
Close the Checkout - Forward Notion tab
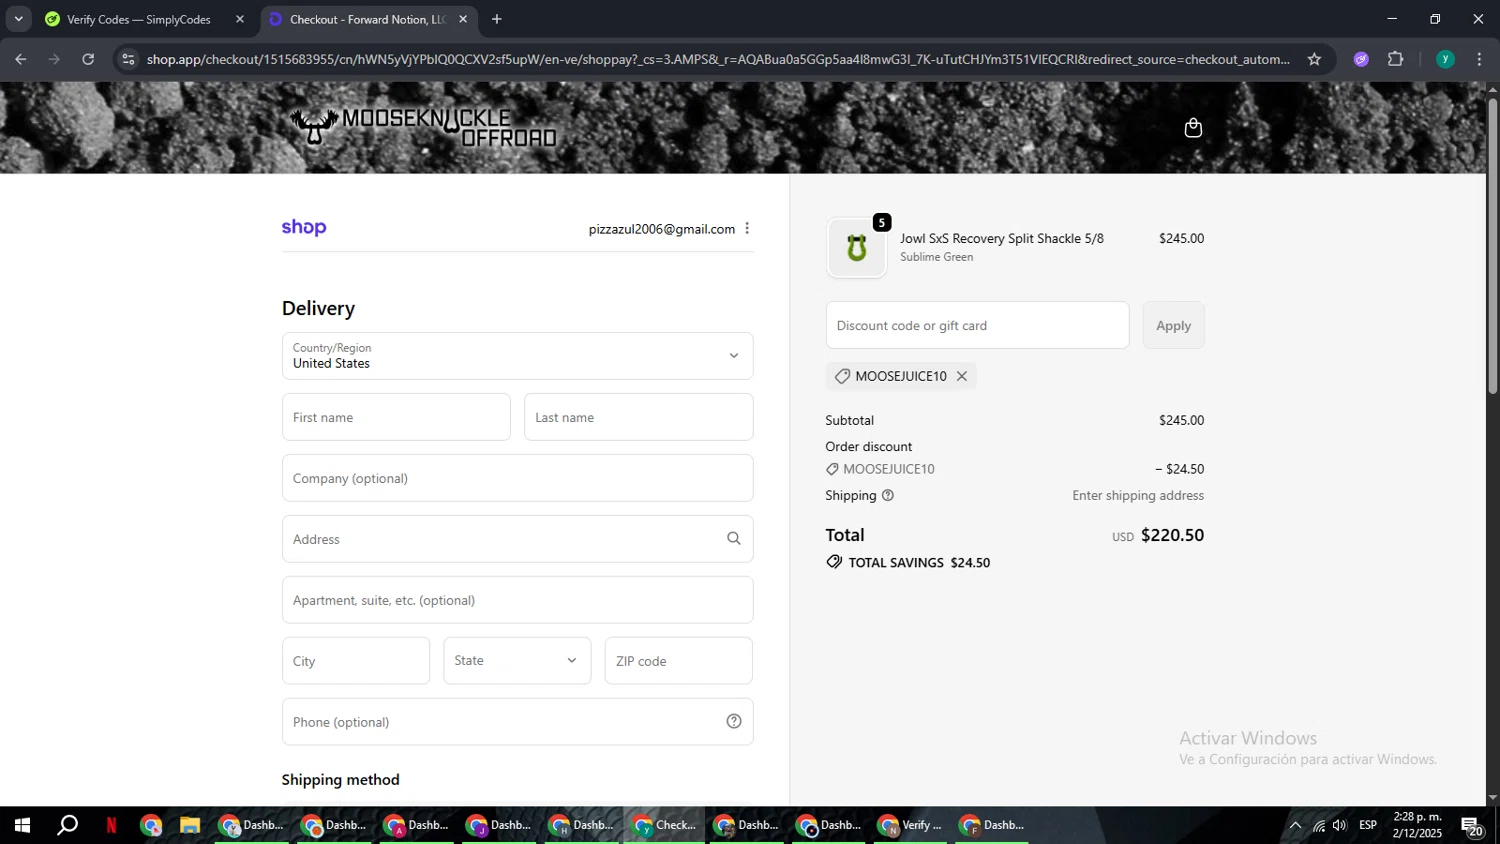463,19
